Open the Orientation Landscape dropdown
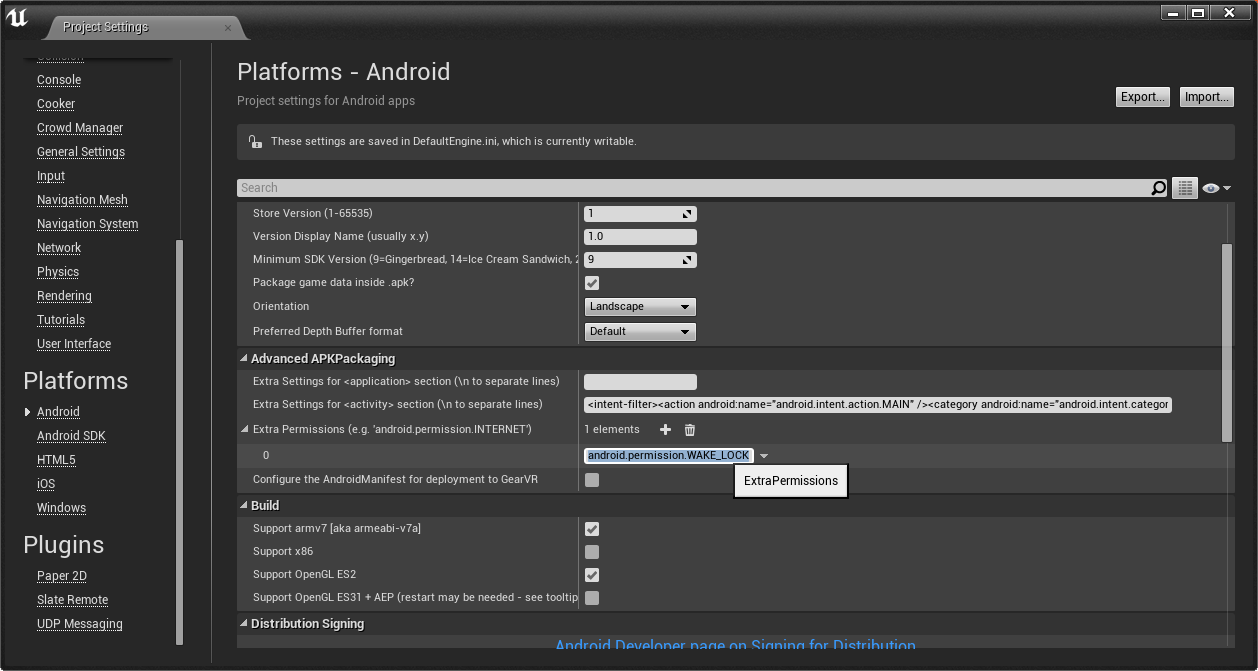 point(640,307)
